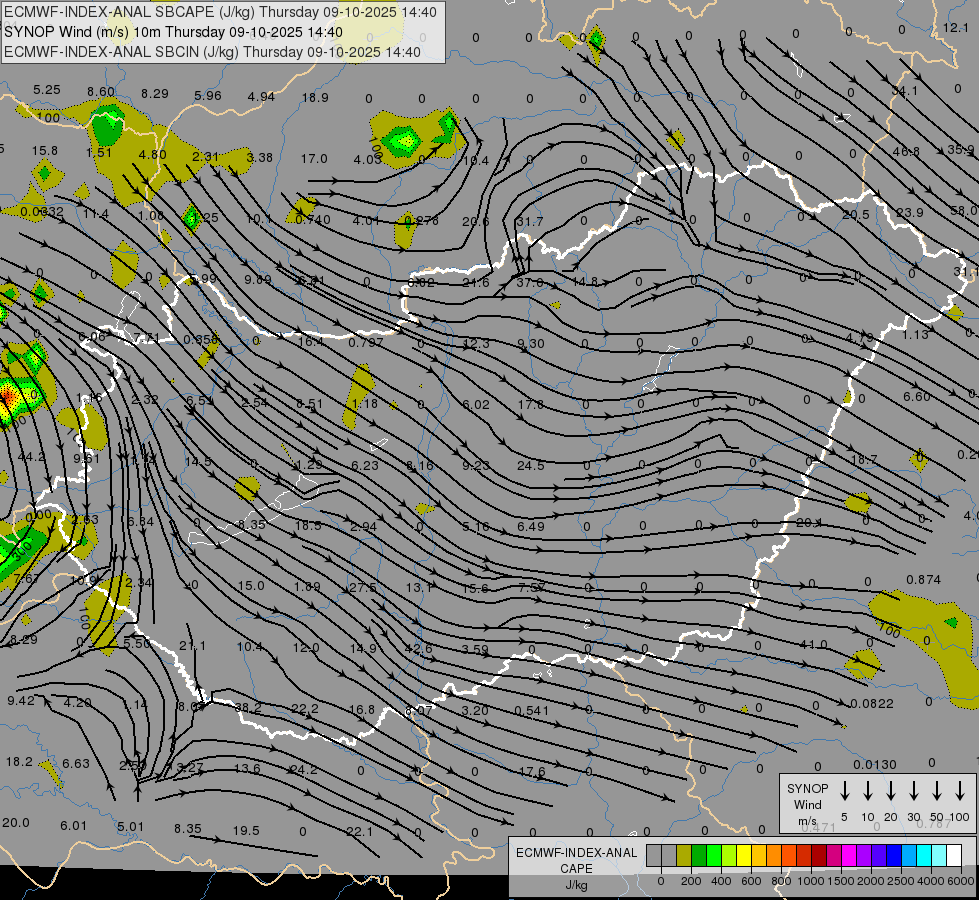Select the 30 m/s wind legend arrow
The image size is (979, 900).
coord(913,791)
